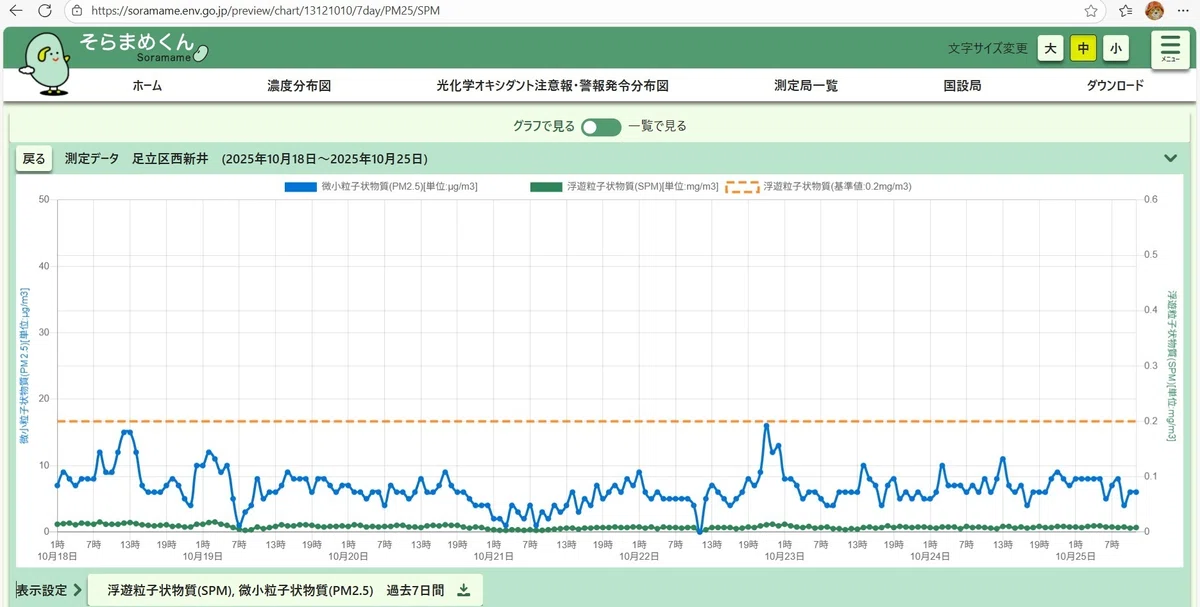Screen dimensions: 1200x607
Task: Open the ダウンロード link
Action: pos(1115,86)
